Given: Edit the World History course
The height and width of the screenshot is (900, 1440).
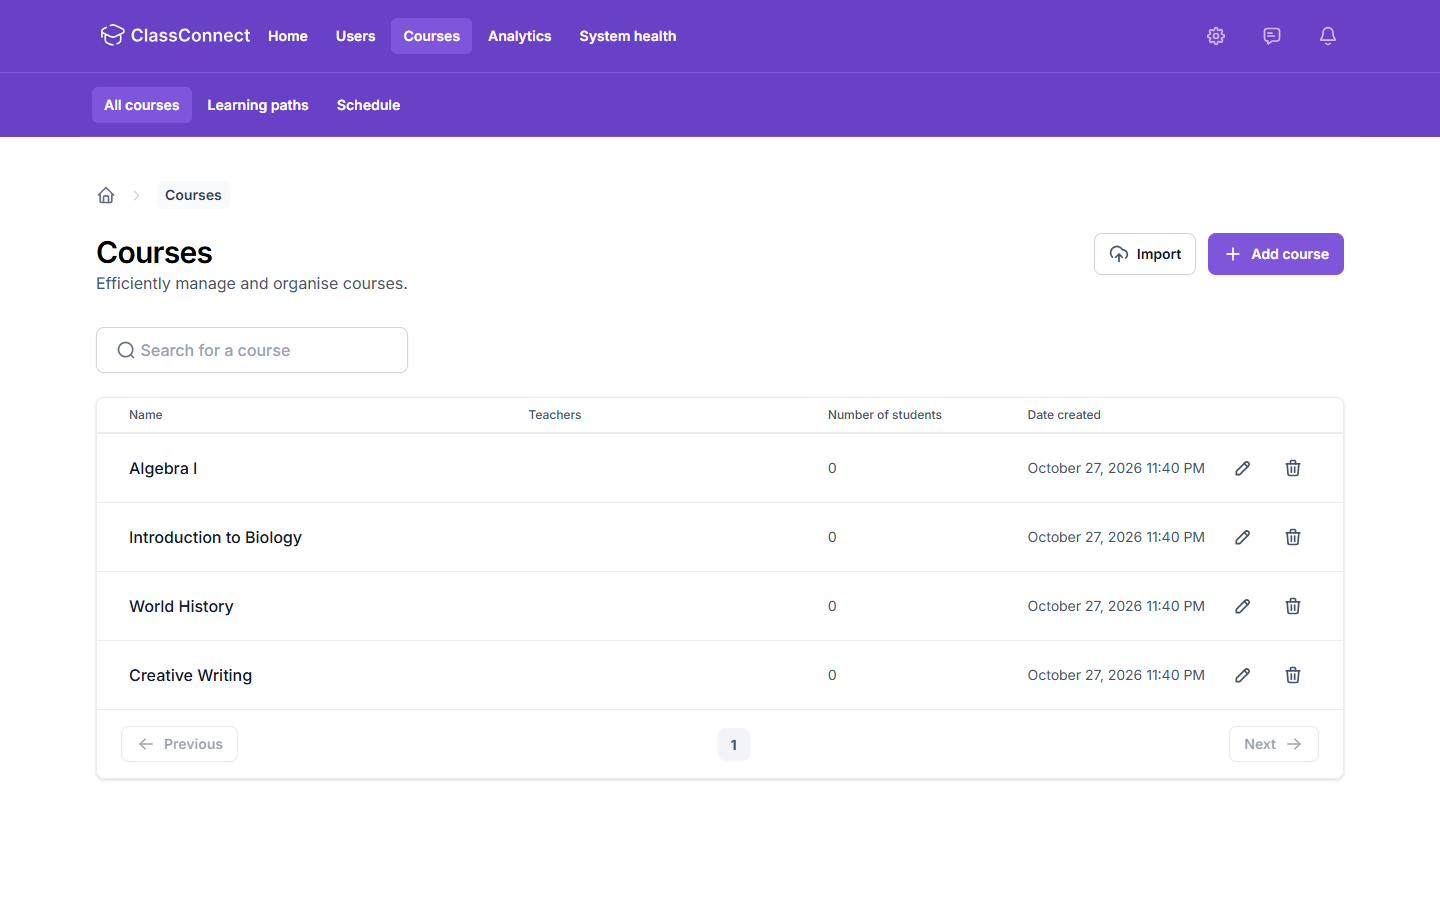Looking at the screenshot, I should (1243, 606).
